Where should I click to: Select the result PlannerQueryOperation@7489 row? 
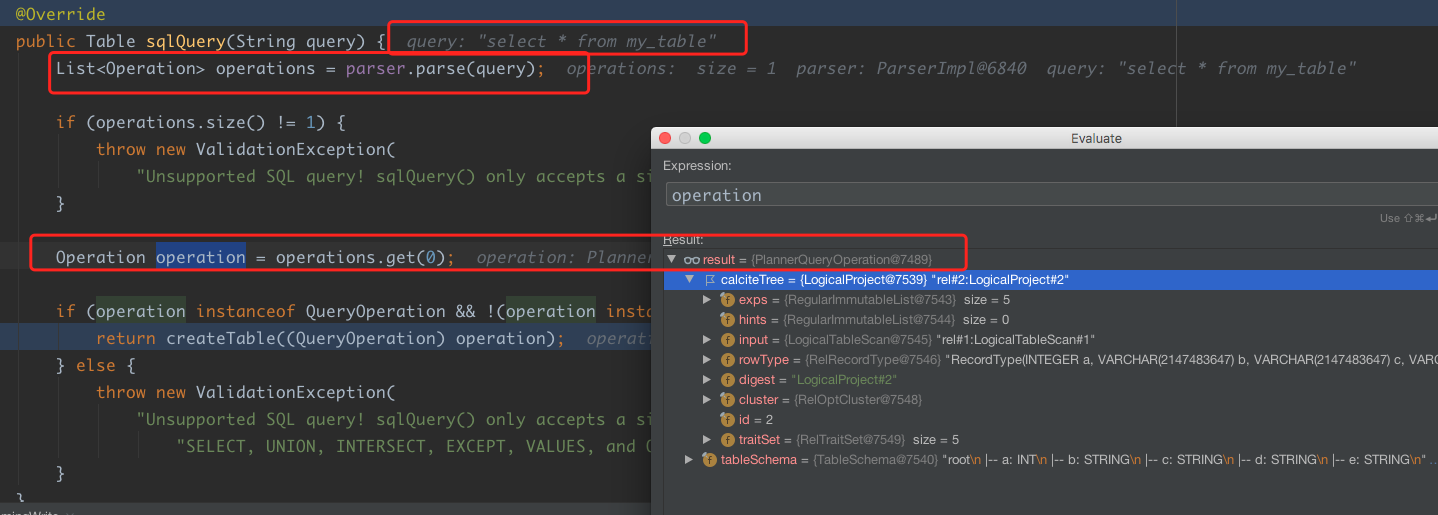[1050, 260]
